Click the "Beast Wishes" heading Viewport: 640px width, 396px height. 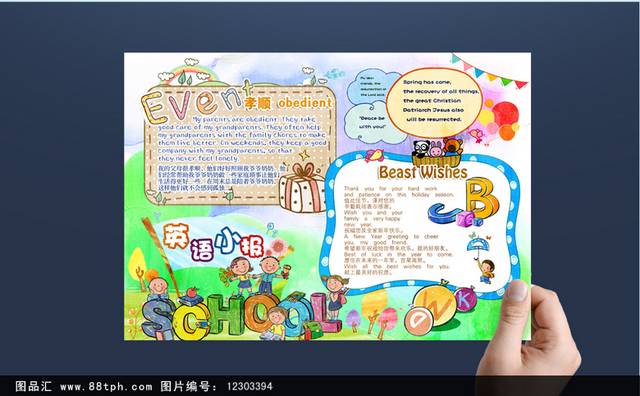coord(423,172)
